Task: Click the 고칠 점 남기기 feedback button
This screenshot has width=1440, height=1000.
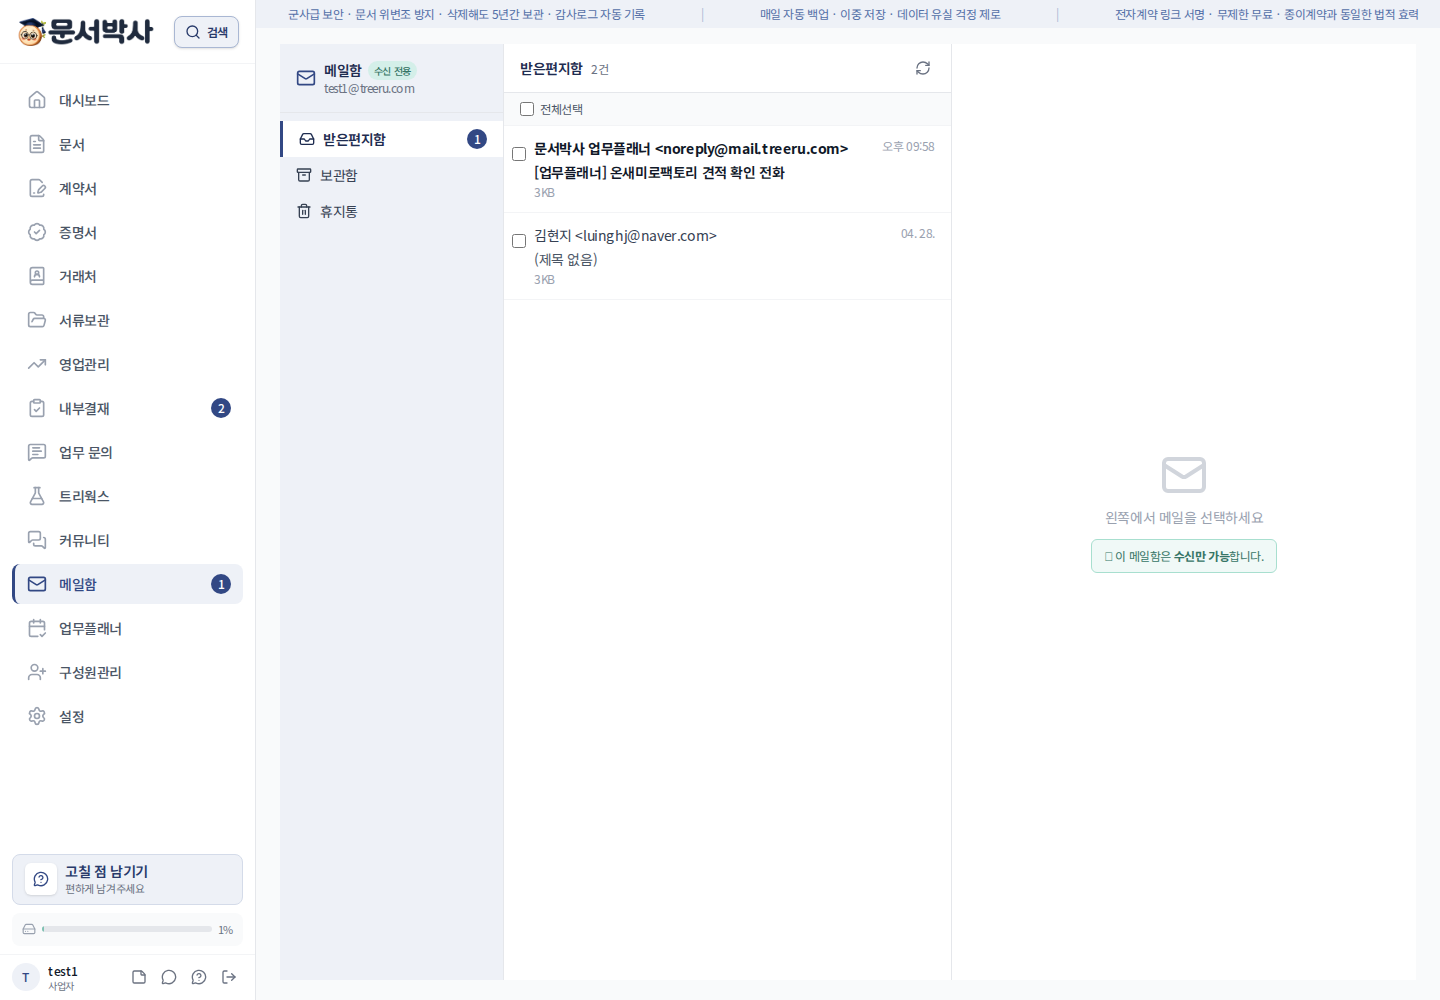Action: click(x=127, y=879)
